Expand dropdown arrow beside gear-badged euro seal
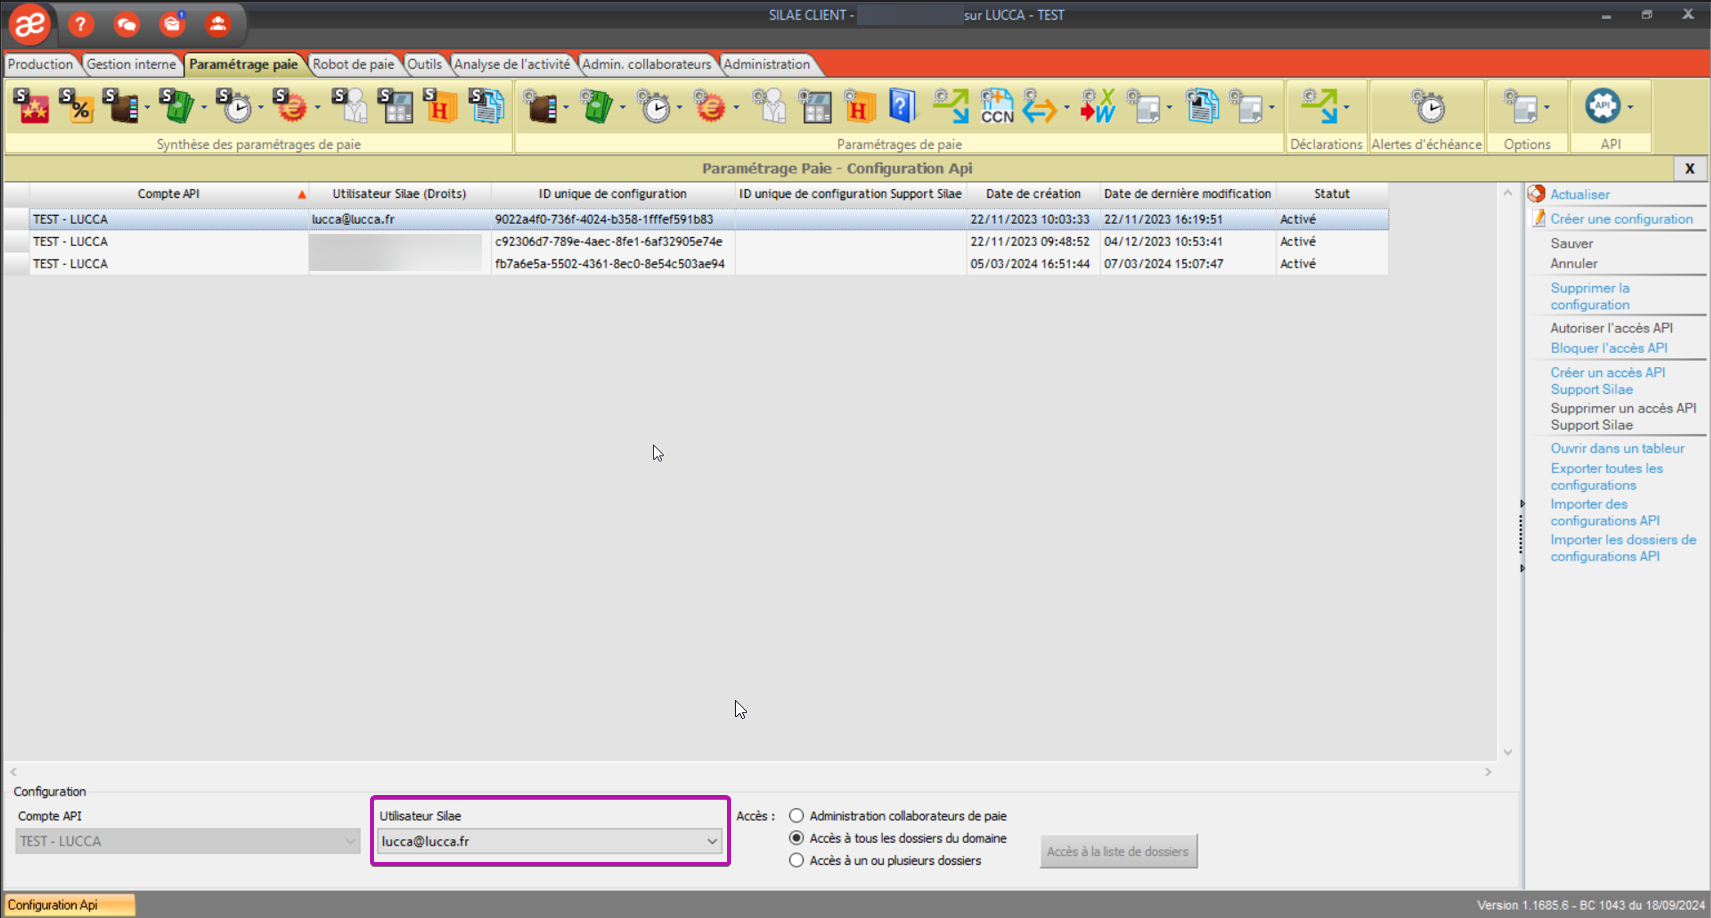The image size is (1711, 918). 736,107
